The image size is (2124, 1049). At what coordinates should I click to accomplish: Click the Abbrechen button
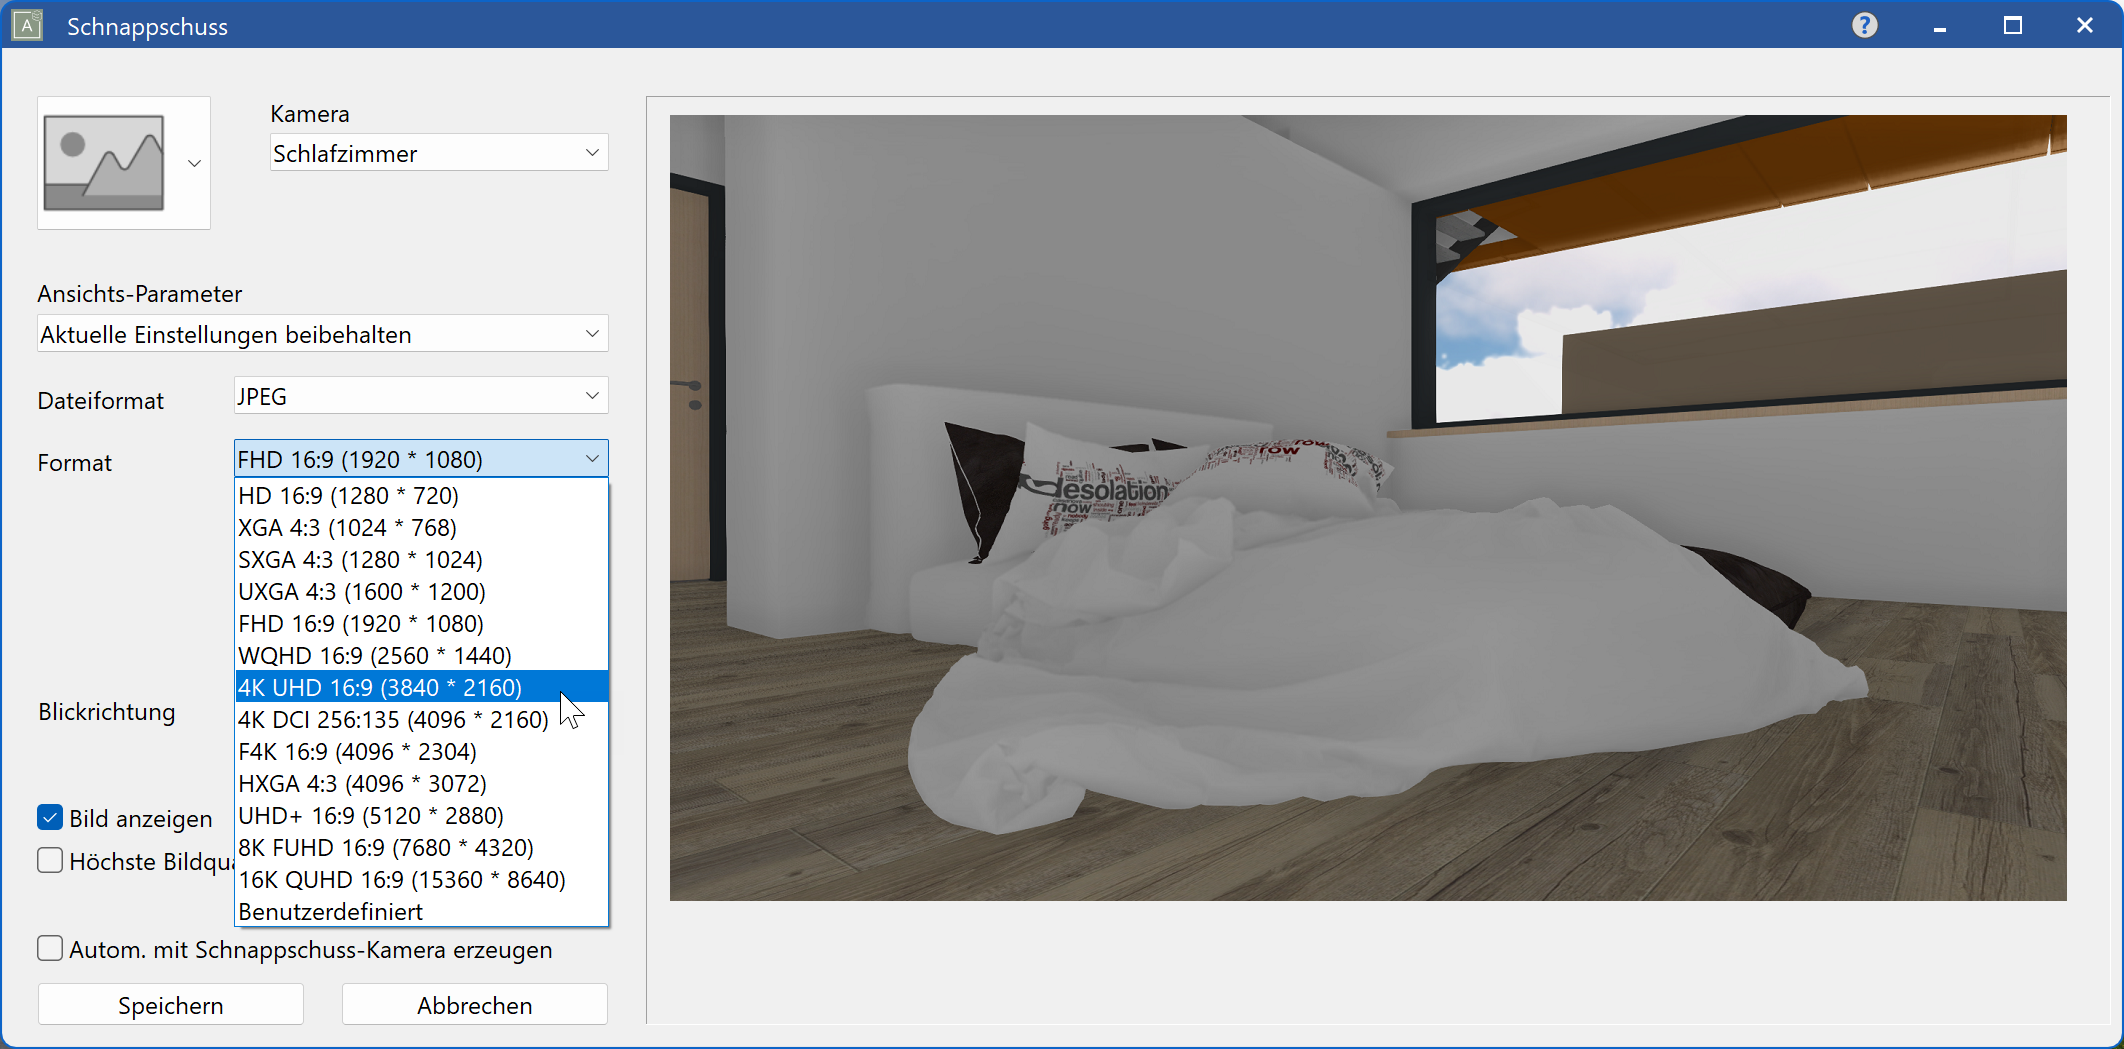coord(474,1005)
